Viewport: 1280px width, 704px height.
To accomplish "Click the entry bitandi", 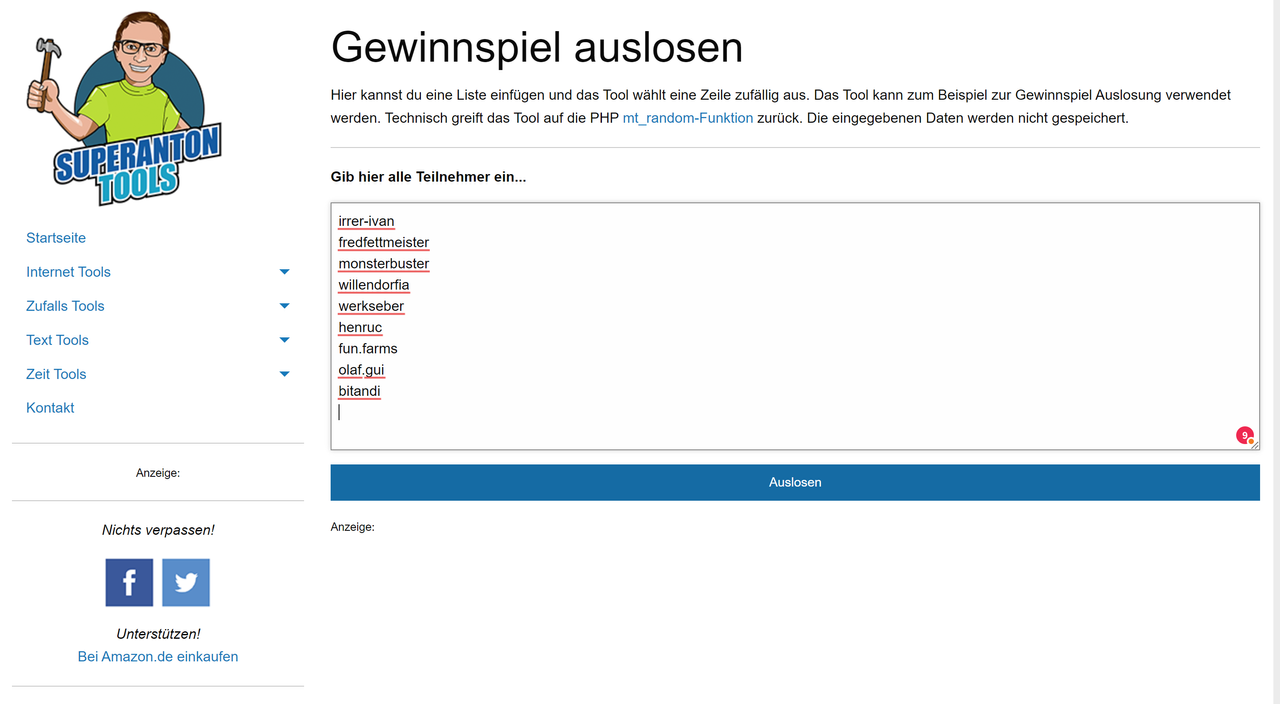I will [x=359, y=391].
